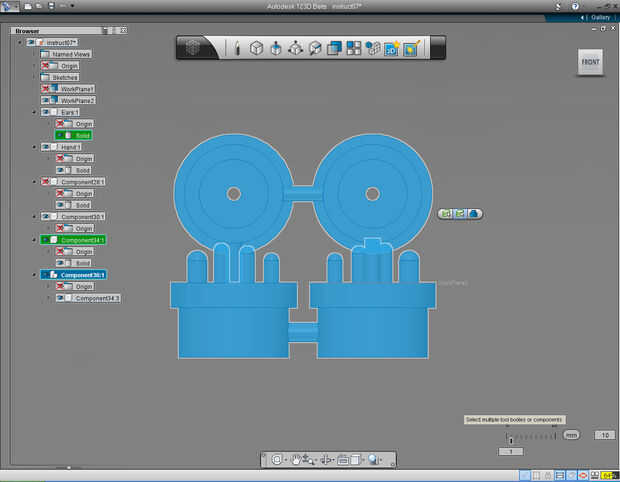This screenshot has width=620, height=482.
Task: Open the Measure/Inspect cube tool icon
Action: coord(315,48)
